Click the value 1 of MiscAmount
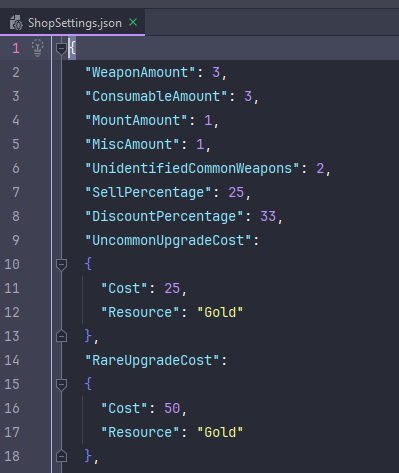 pyautogui.click(x=200, y=144)
